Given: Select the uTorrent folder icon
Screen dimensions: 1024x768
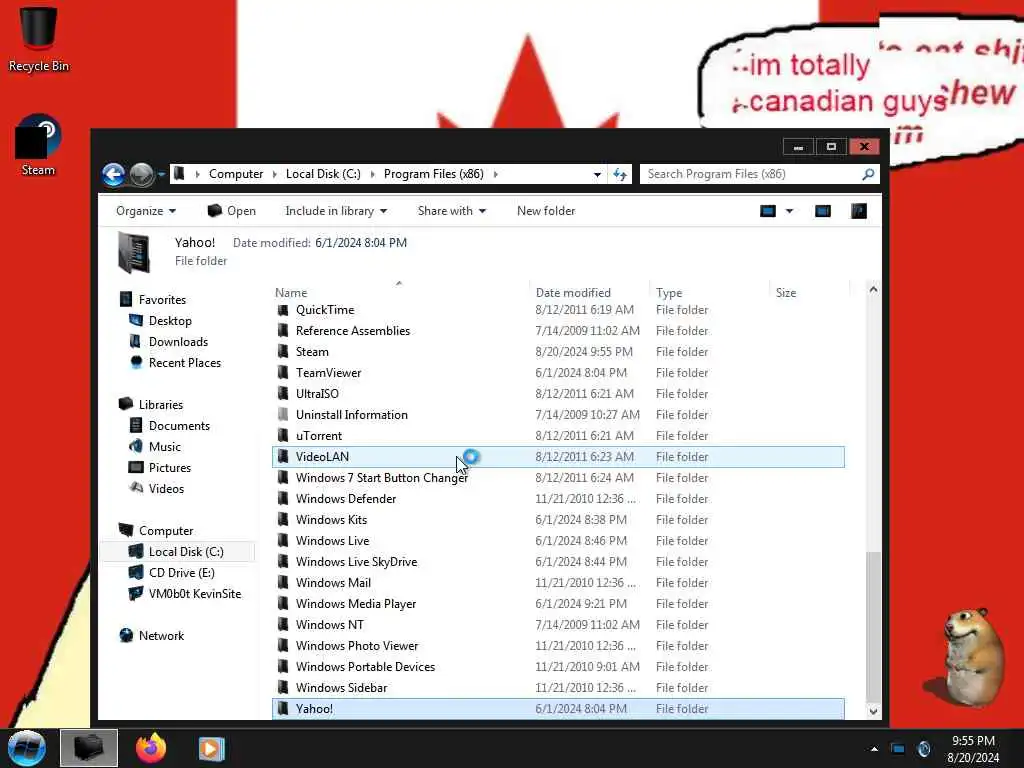Looking at the screenshot, I should [x=283, y=436].
